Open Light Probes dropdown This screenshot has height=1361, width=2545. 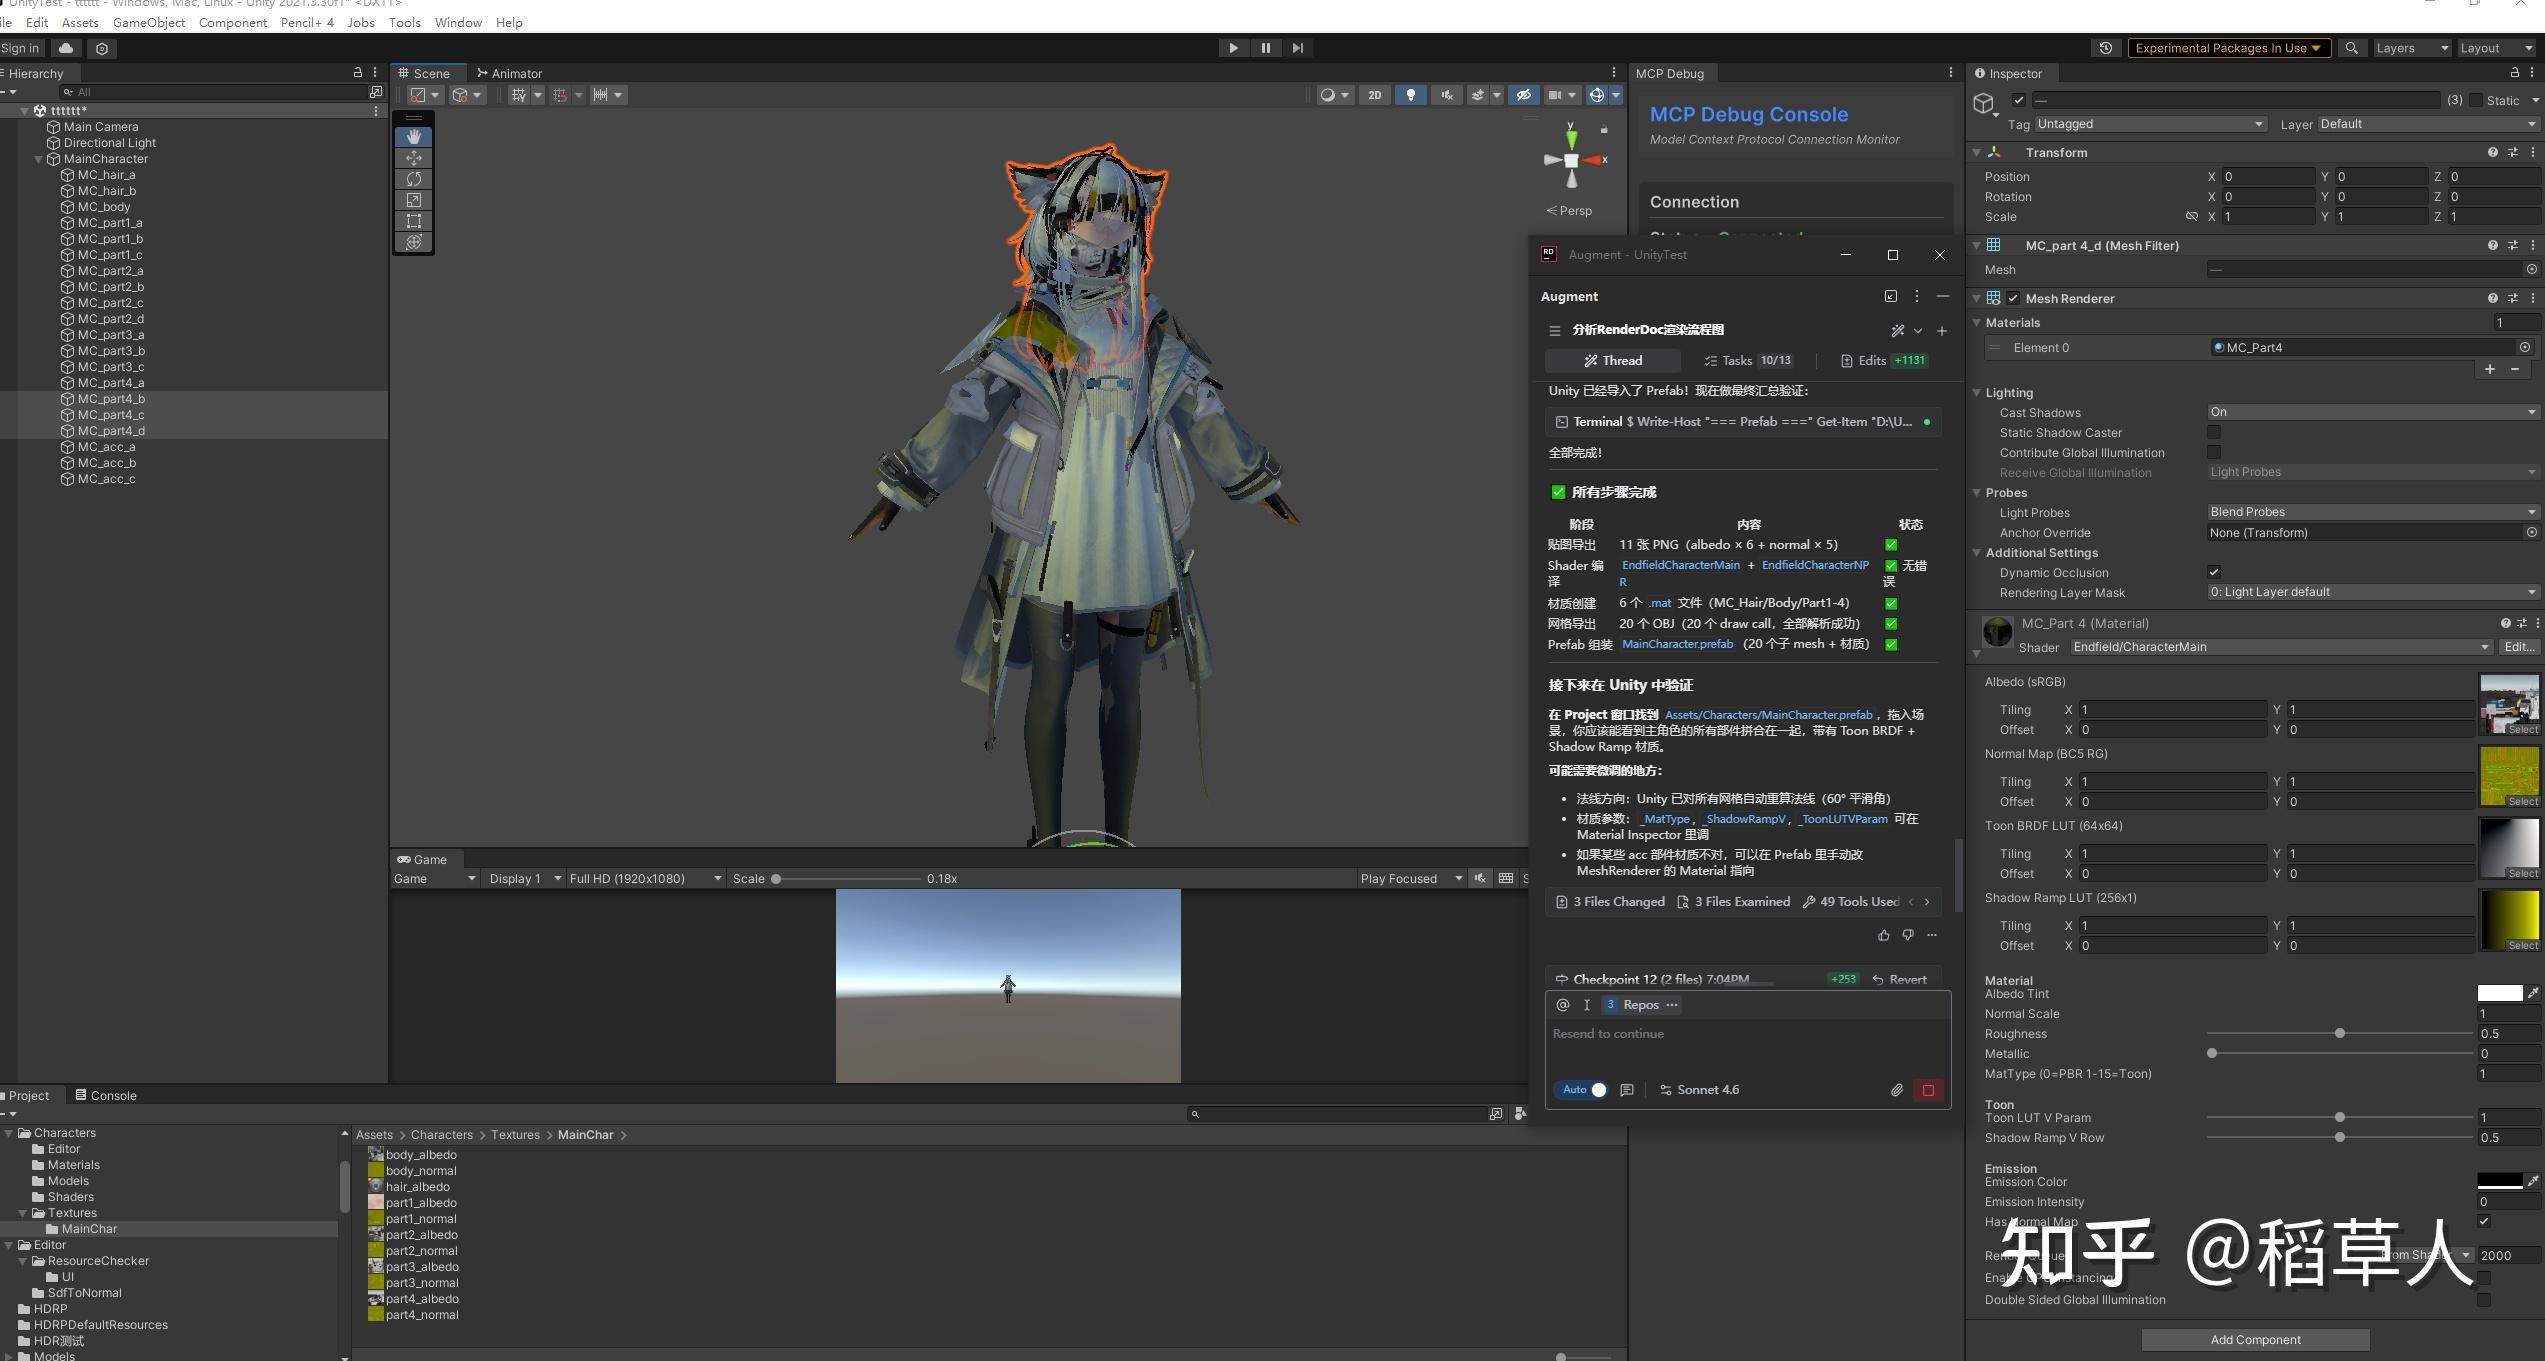pyautogui.click(x=2372, y=512)
